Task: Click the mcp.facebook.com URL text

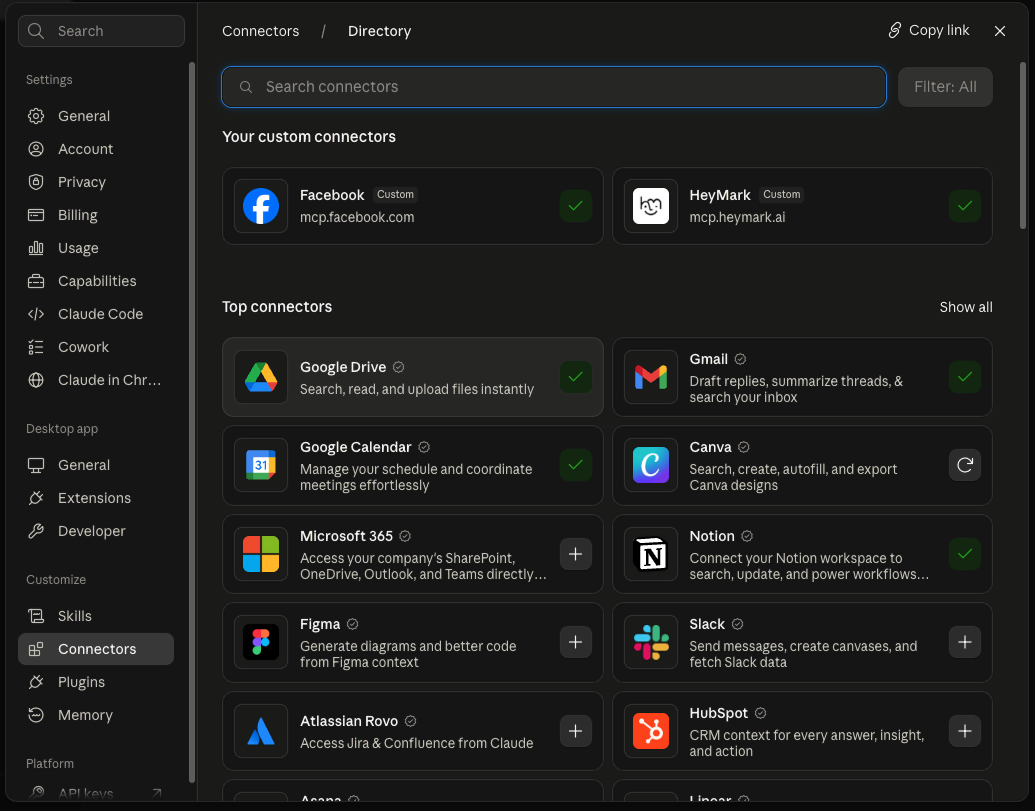Action: point(357,217)
